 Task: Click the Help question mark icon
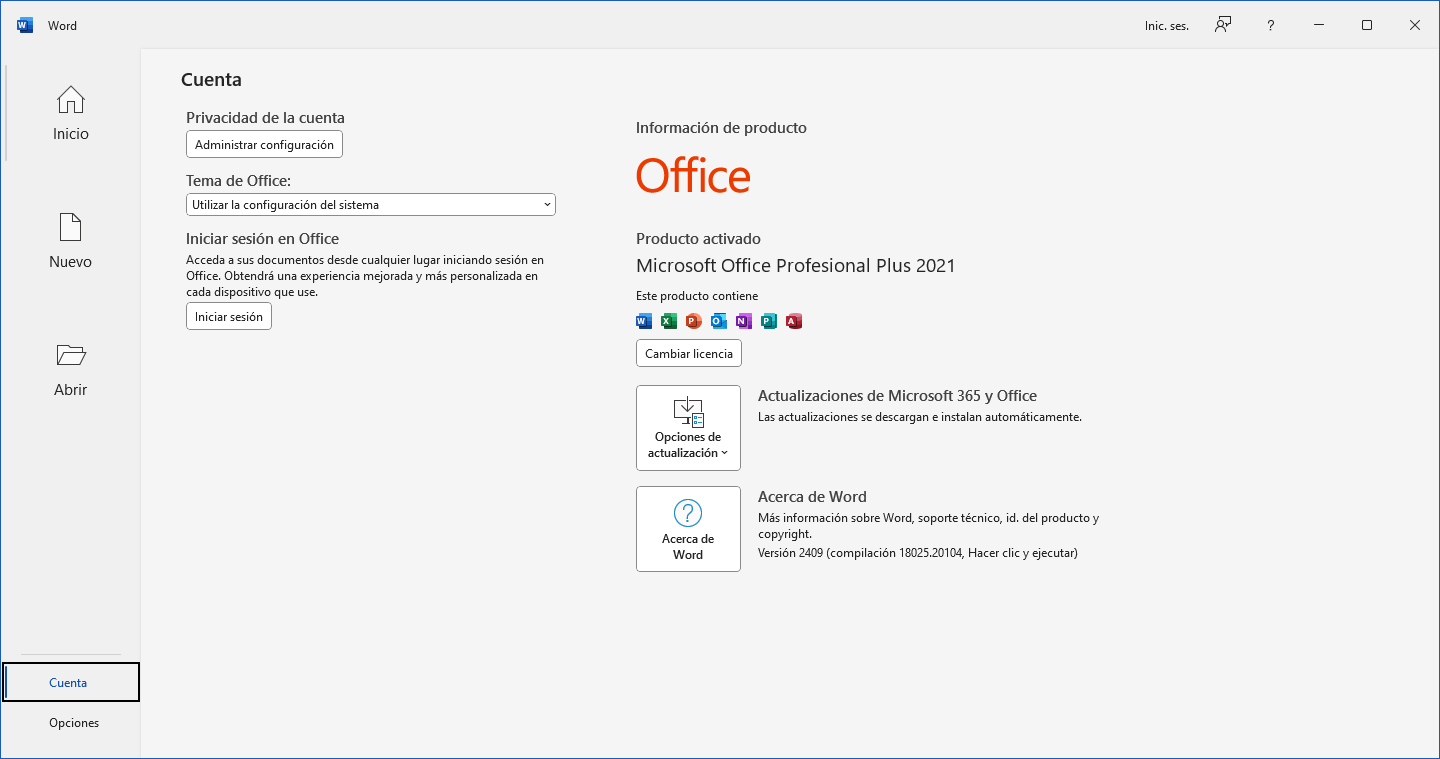point(1270,25)
